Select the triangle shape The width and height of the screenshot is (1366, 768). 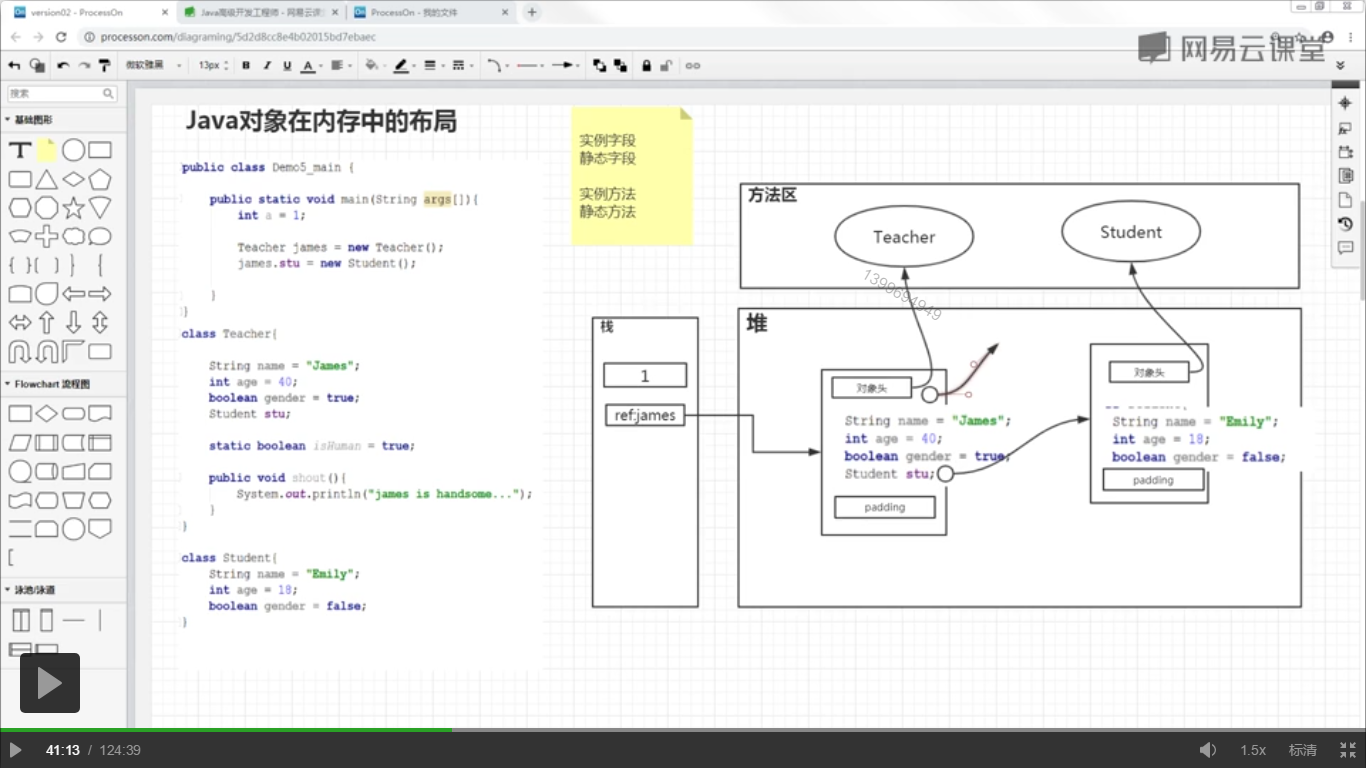click(46, 180)
